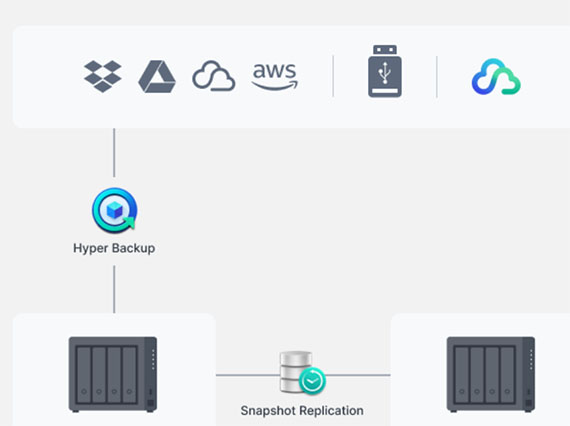
Task: Select the Snapshot Replication database icon
Action: pos(302,372)
